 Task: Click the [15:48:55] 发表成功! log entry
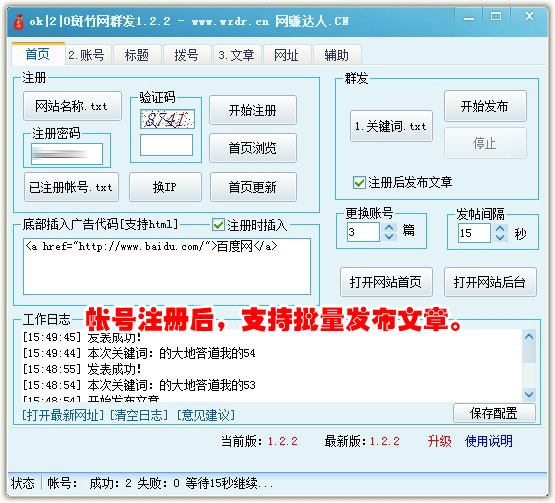[82, 369]
